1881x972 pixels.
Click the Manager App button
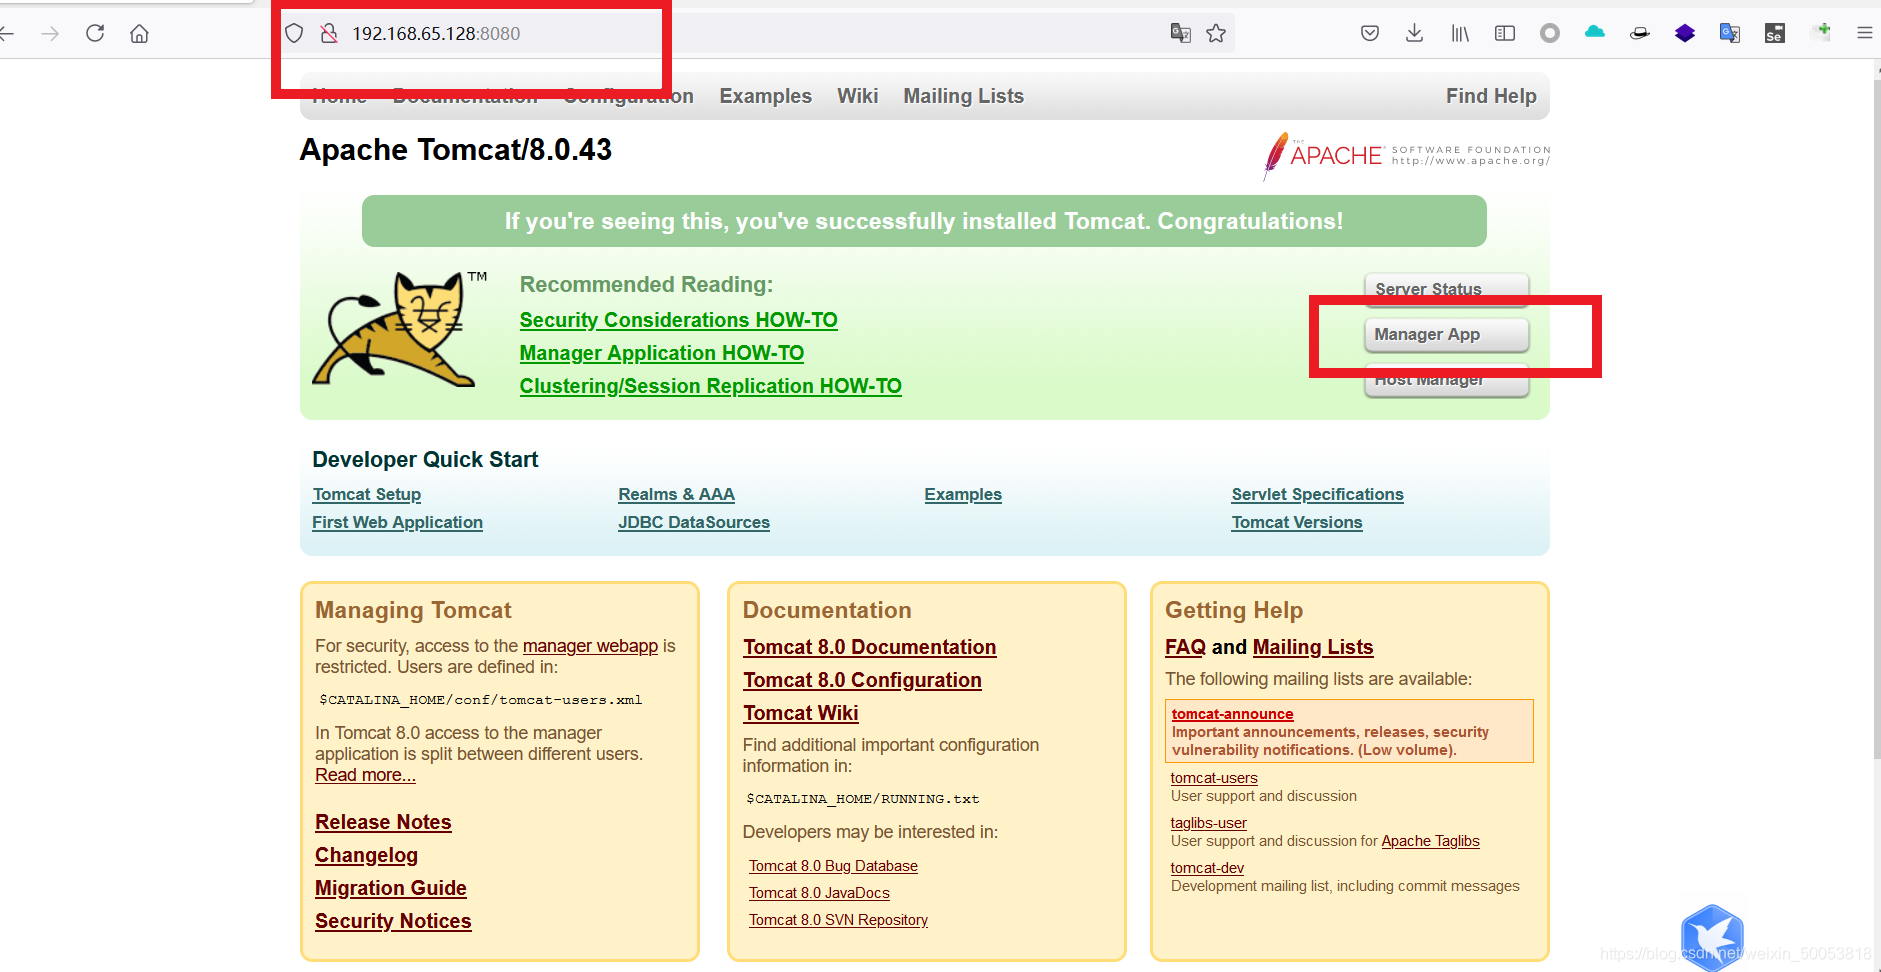pyautogui.click(x=1447, y=335)
